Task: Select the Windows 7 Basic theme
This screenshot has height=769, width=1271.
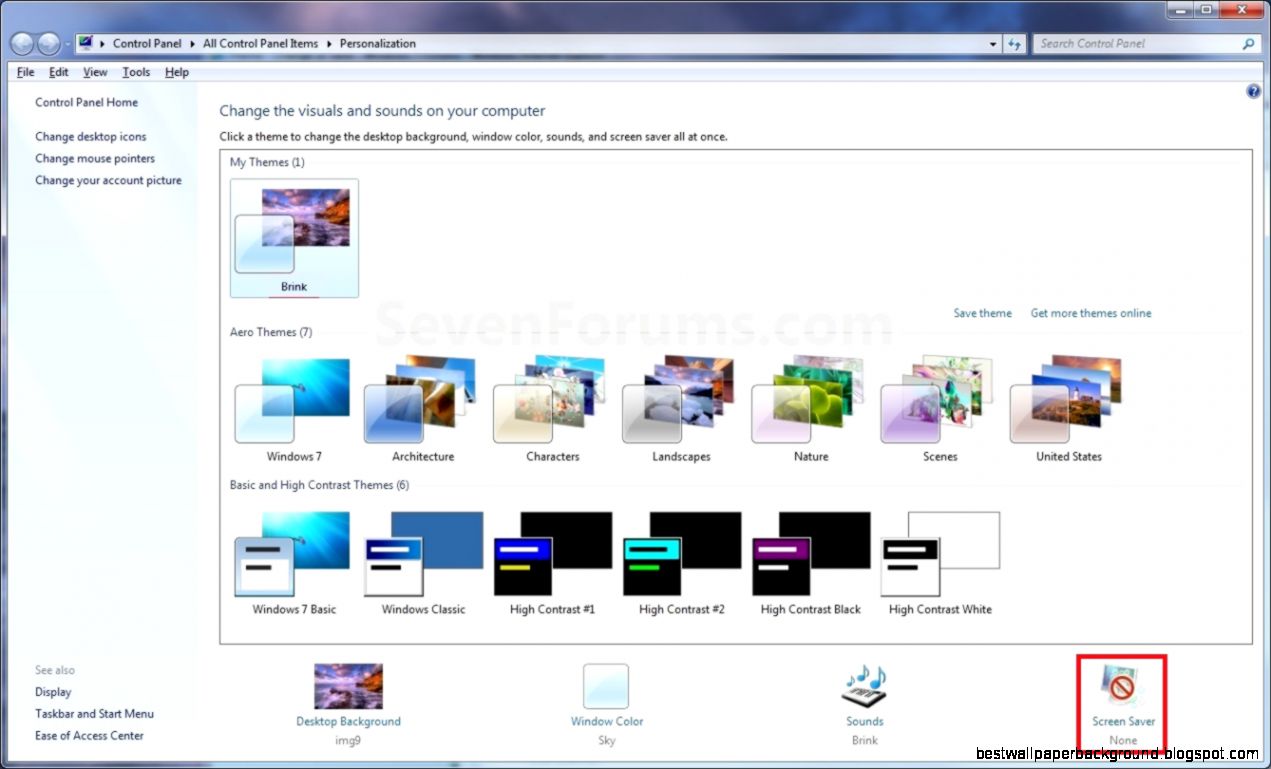Action: coord(294,564)
